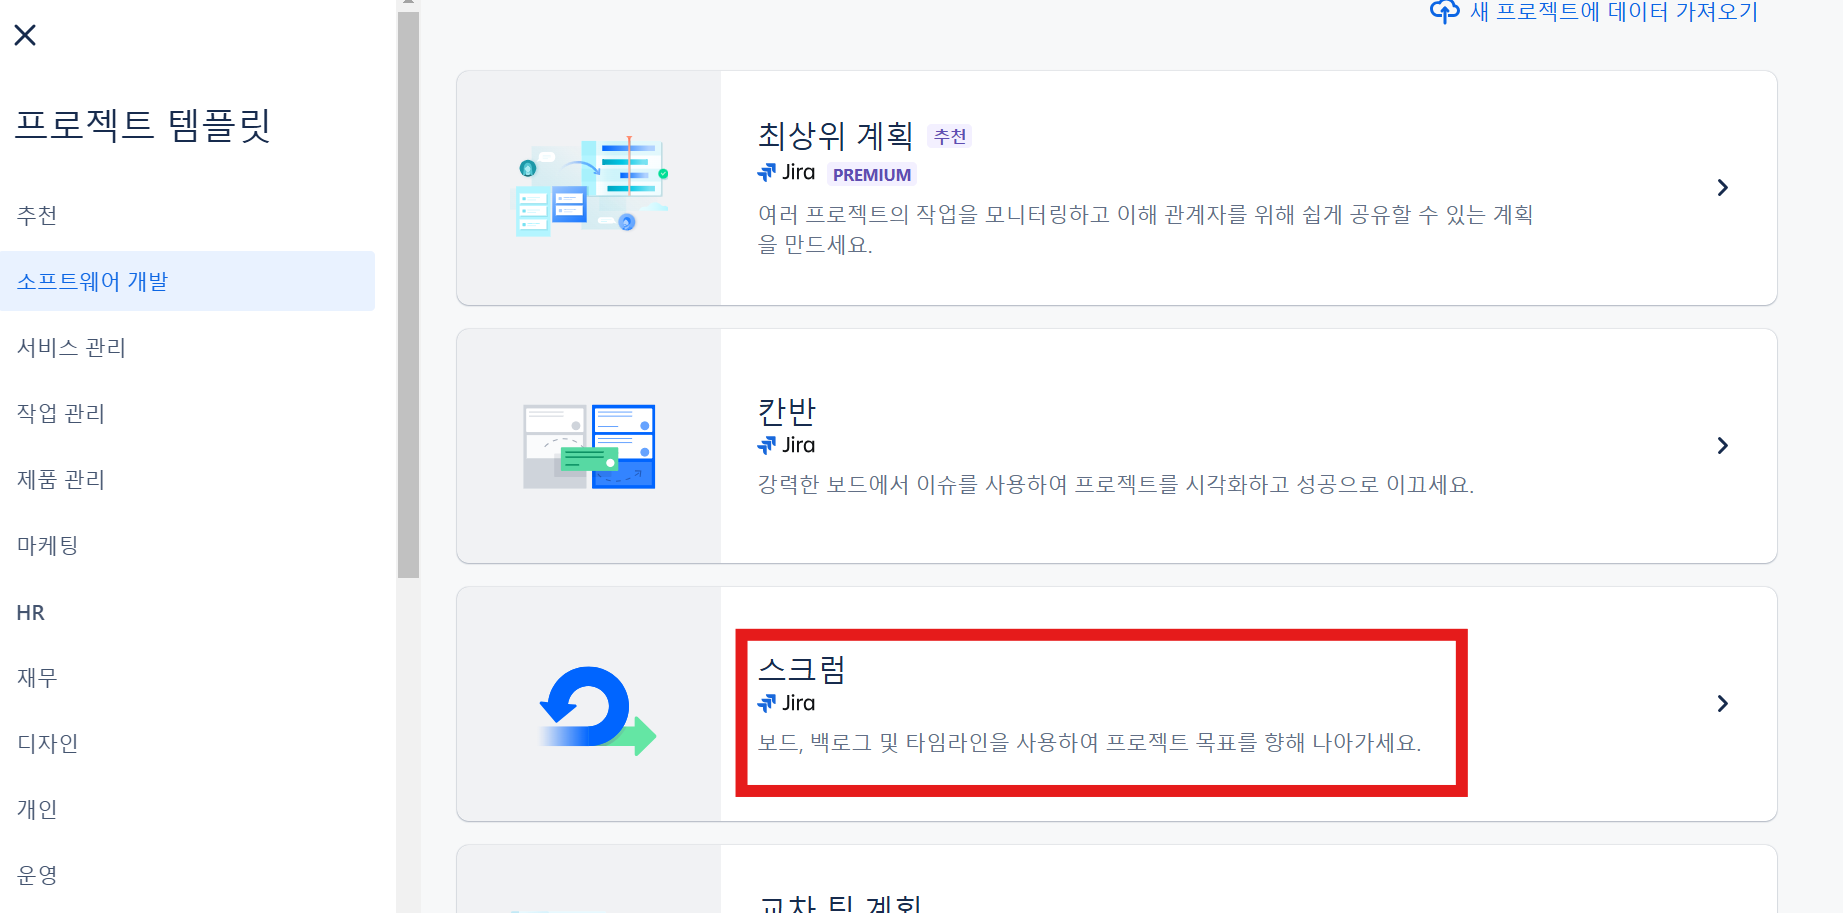Click the '추천' badge next to 최상위 계획
The width and height of the screenshot is (1843, 913).
(950, 136)
